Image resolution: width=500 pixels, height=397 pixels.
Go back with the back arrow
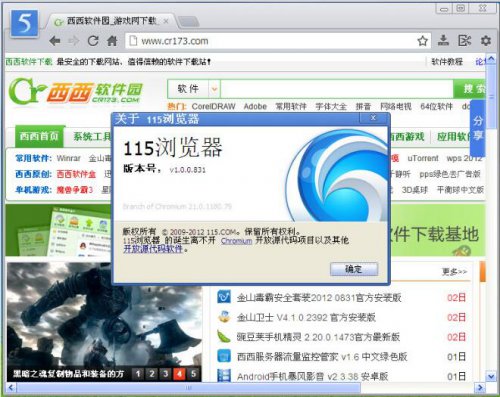(55, 41)
